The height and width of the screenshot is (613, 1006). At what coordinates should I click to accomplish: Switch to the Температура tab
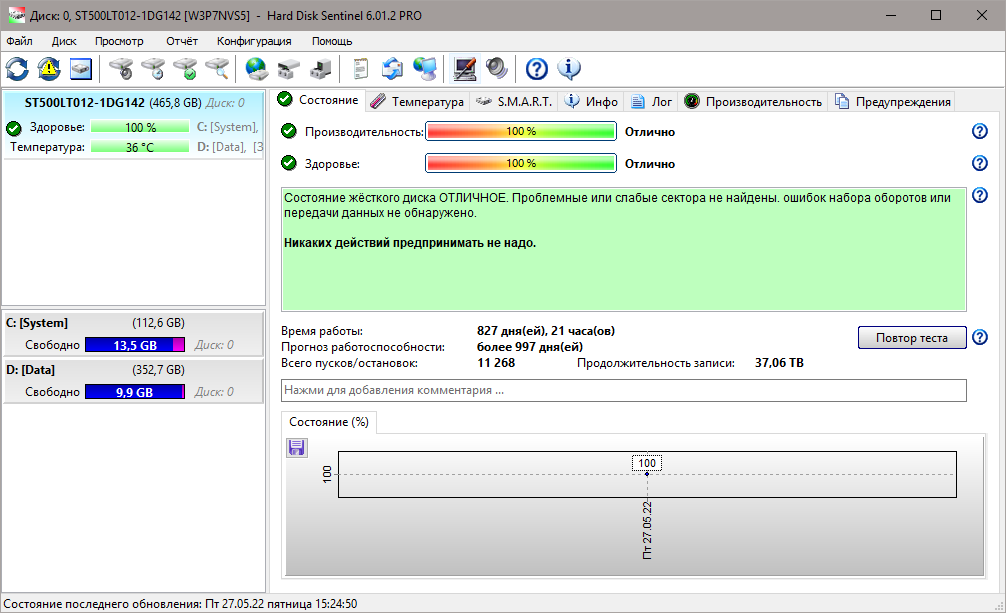coord(418,101)
